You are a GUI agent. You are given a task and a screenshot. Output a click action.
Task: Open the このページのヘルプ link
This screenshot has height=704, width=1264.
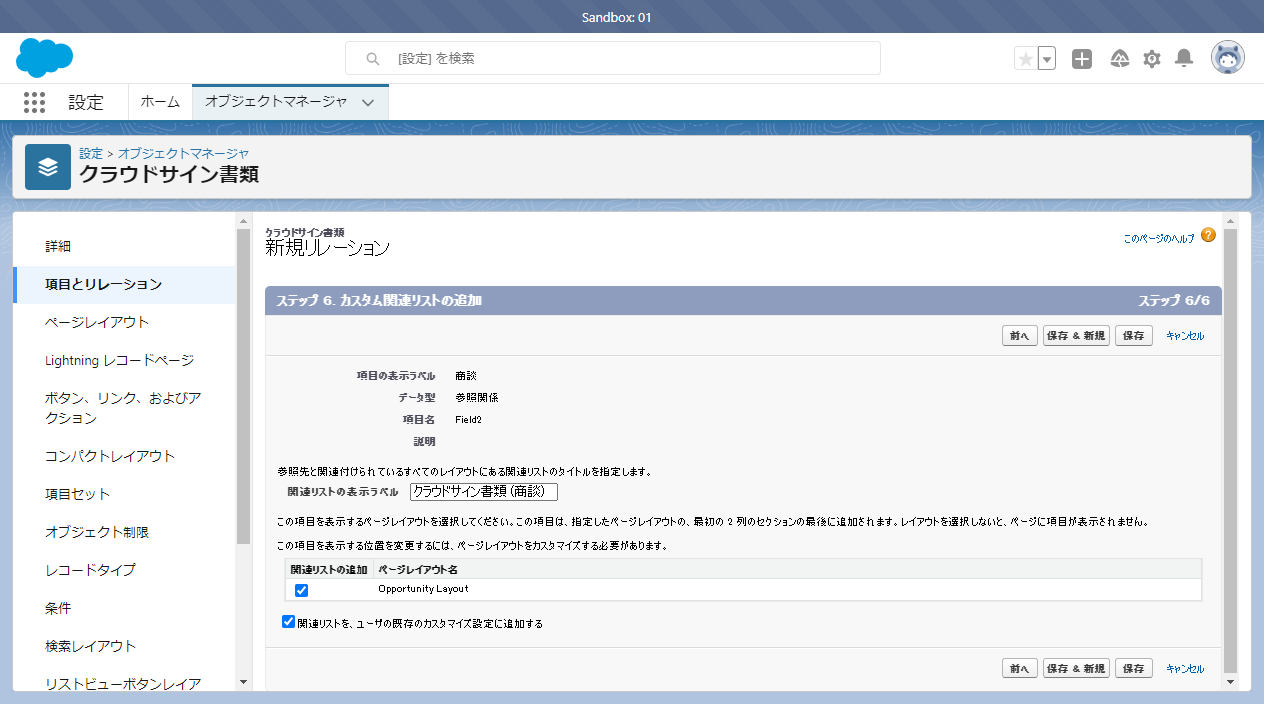tap(1158, 239)
